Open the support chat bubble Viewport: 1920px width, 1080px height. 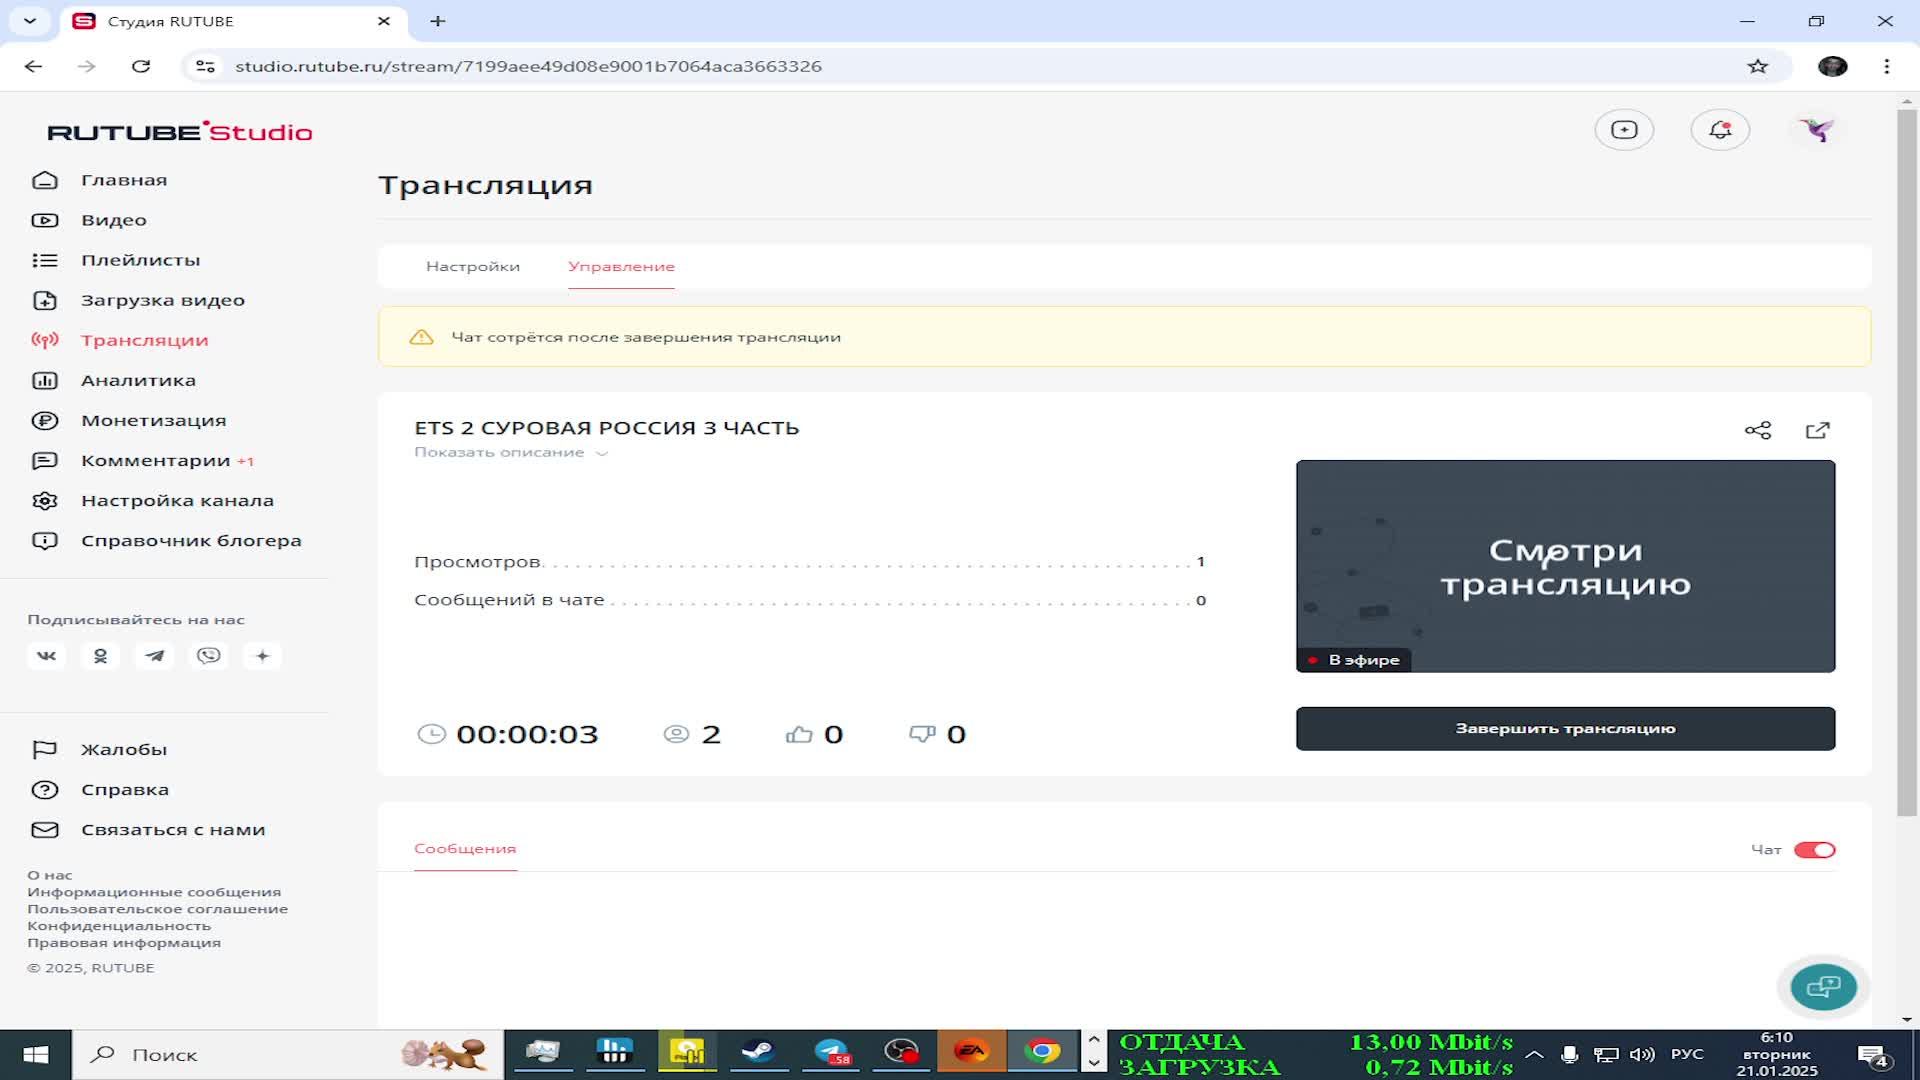(1823, 987)
